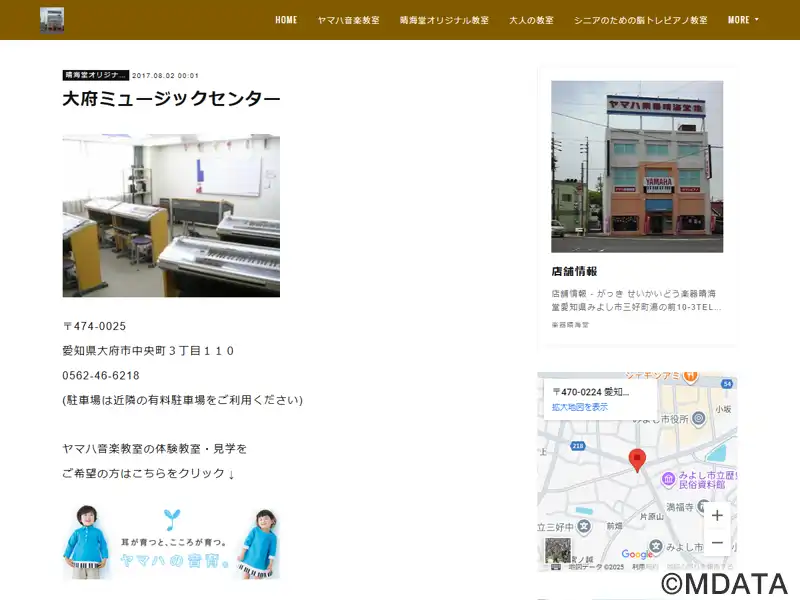Click the 満福寺 temple marker
This screenshot has width=800, height=600.
[x=703, y=508]
